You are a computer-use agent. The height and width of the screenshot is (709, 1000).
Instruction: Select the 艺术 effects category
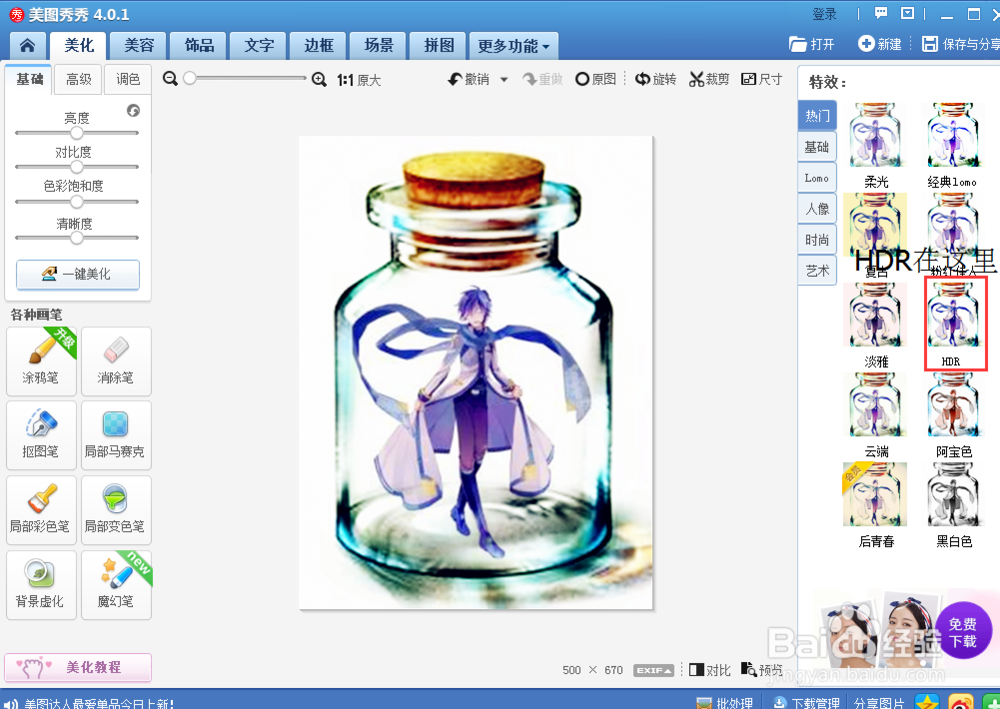(x=817, y=271)
